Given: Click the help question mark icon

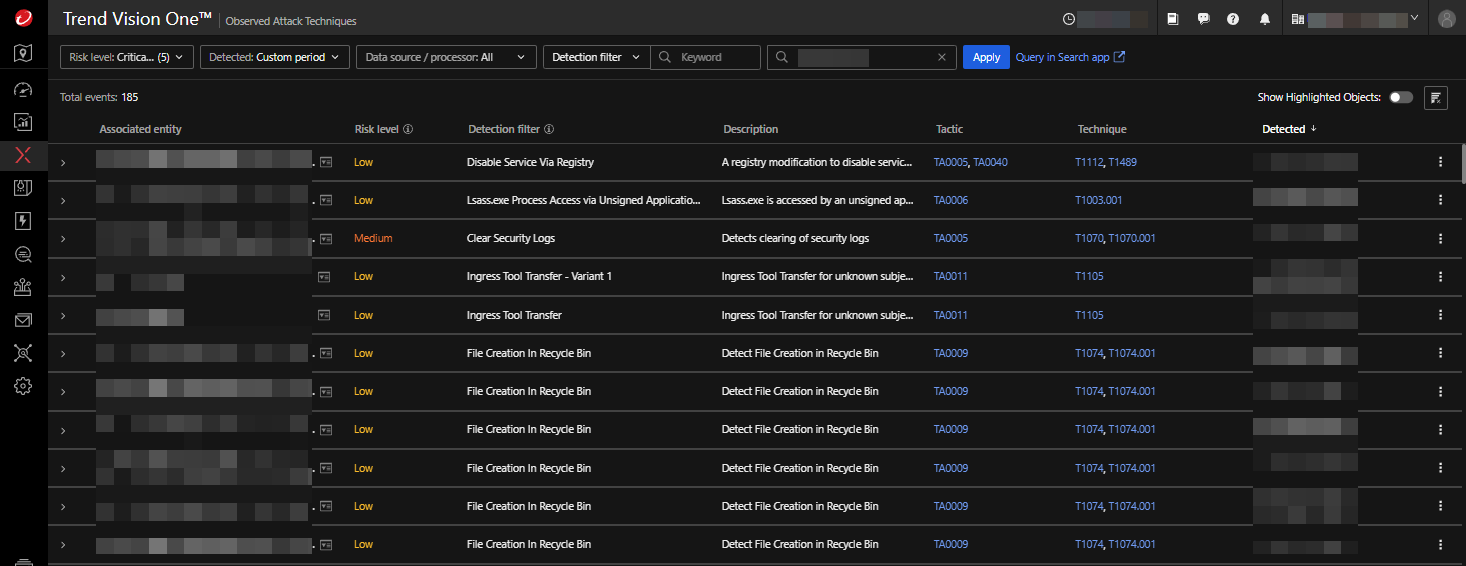Looking at the screenshot, I should tap(1233, 19).
